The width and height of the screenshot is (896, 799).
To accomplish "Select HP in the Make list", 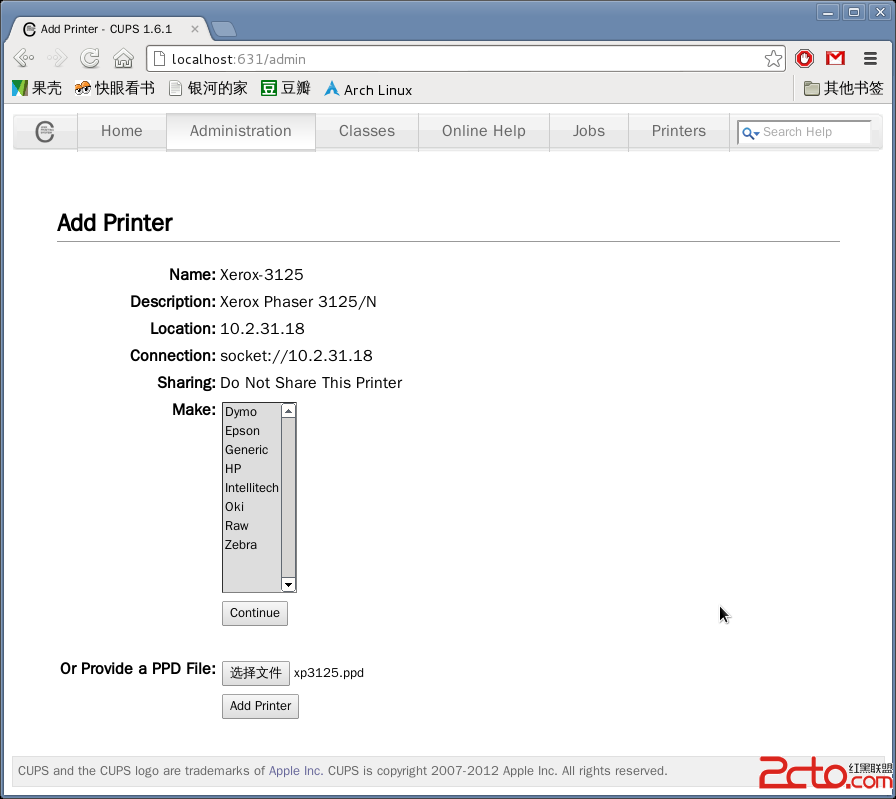I will point(252,469).
